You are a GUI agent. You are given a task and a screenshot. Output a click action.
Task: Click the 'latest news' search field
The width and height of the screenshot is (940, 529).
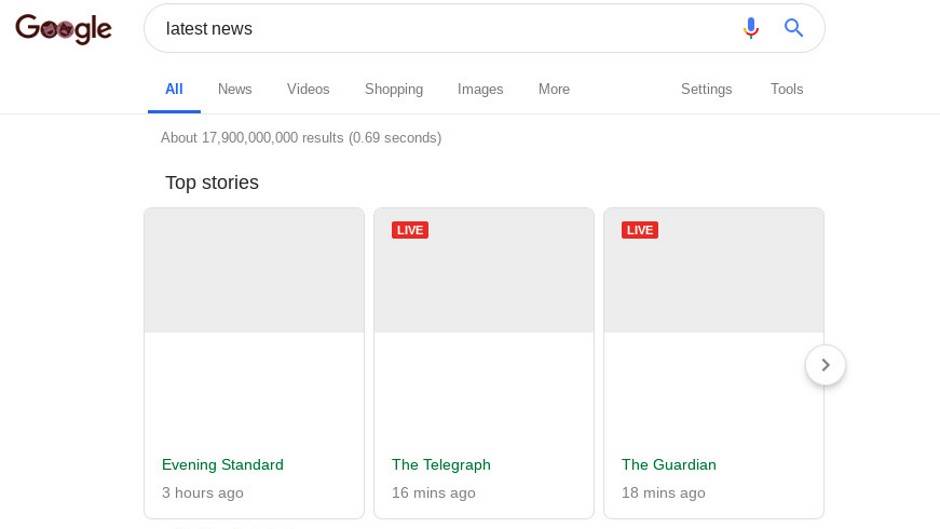440,29
